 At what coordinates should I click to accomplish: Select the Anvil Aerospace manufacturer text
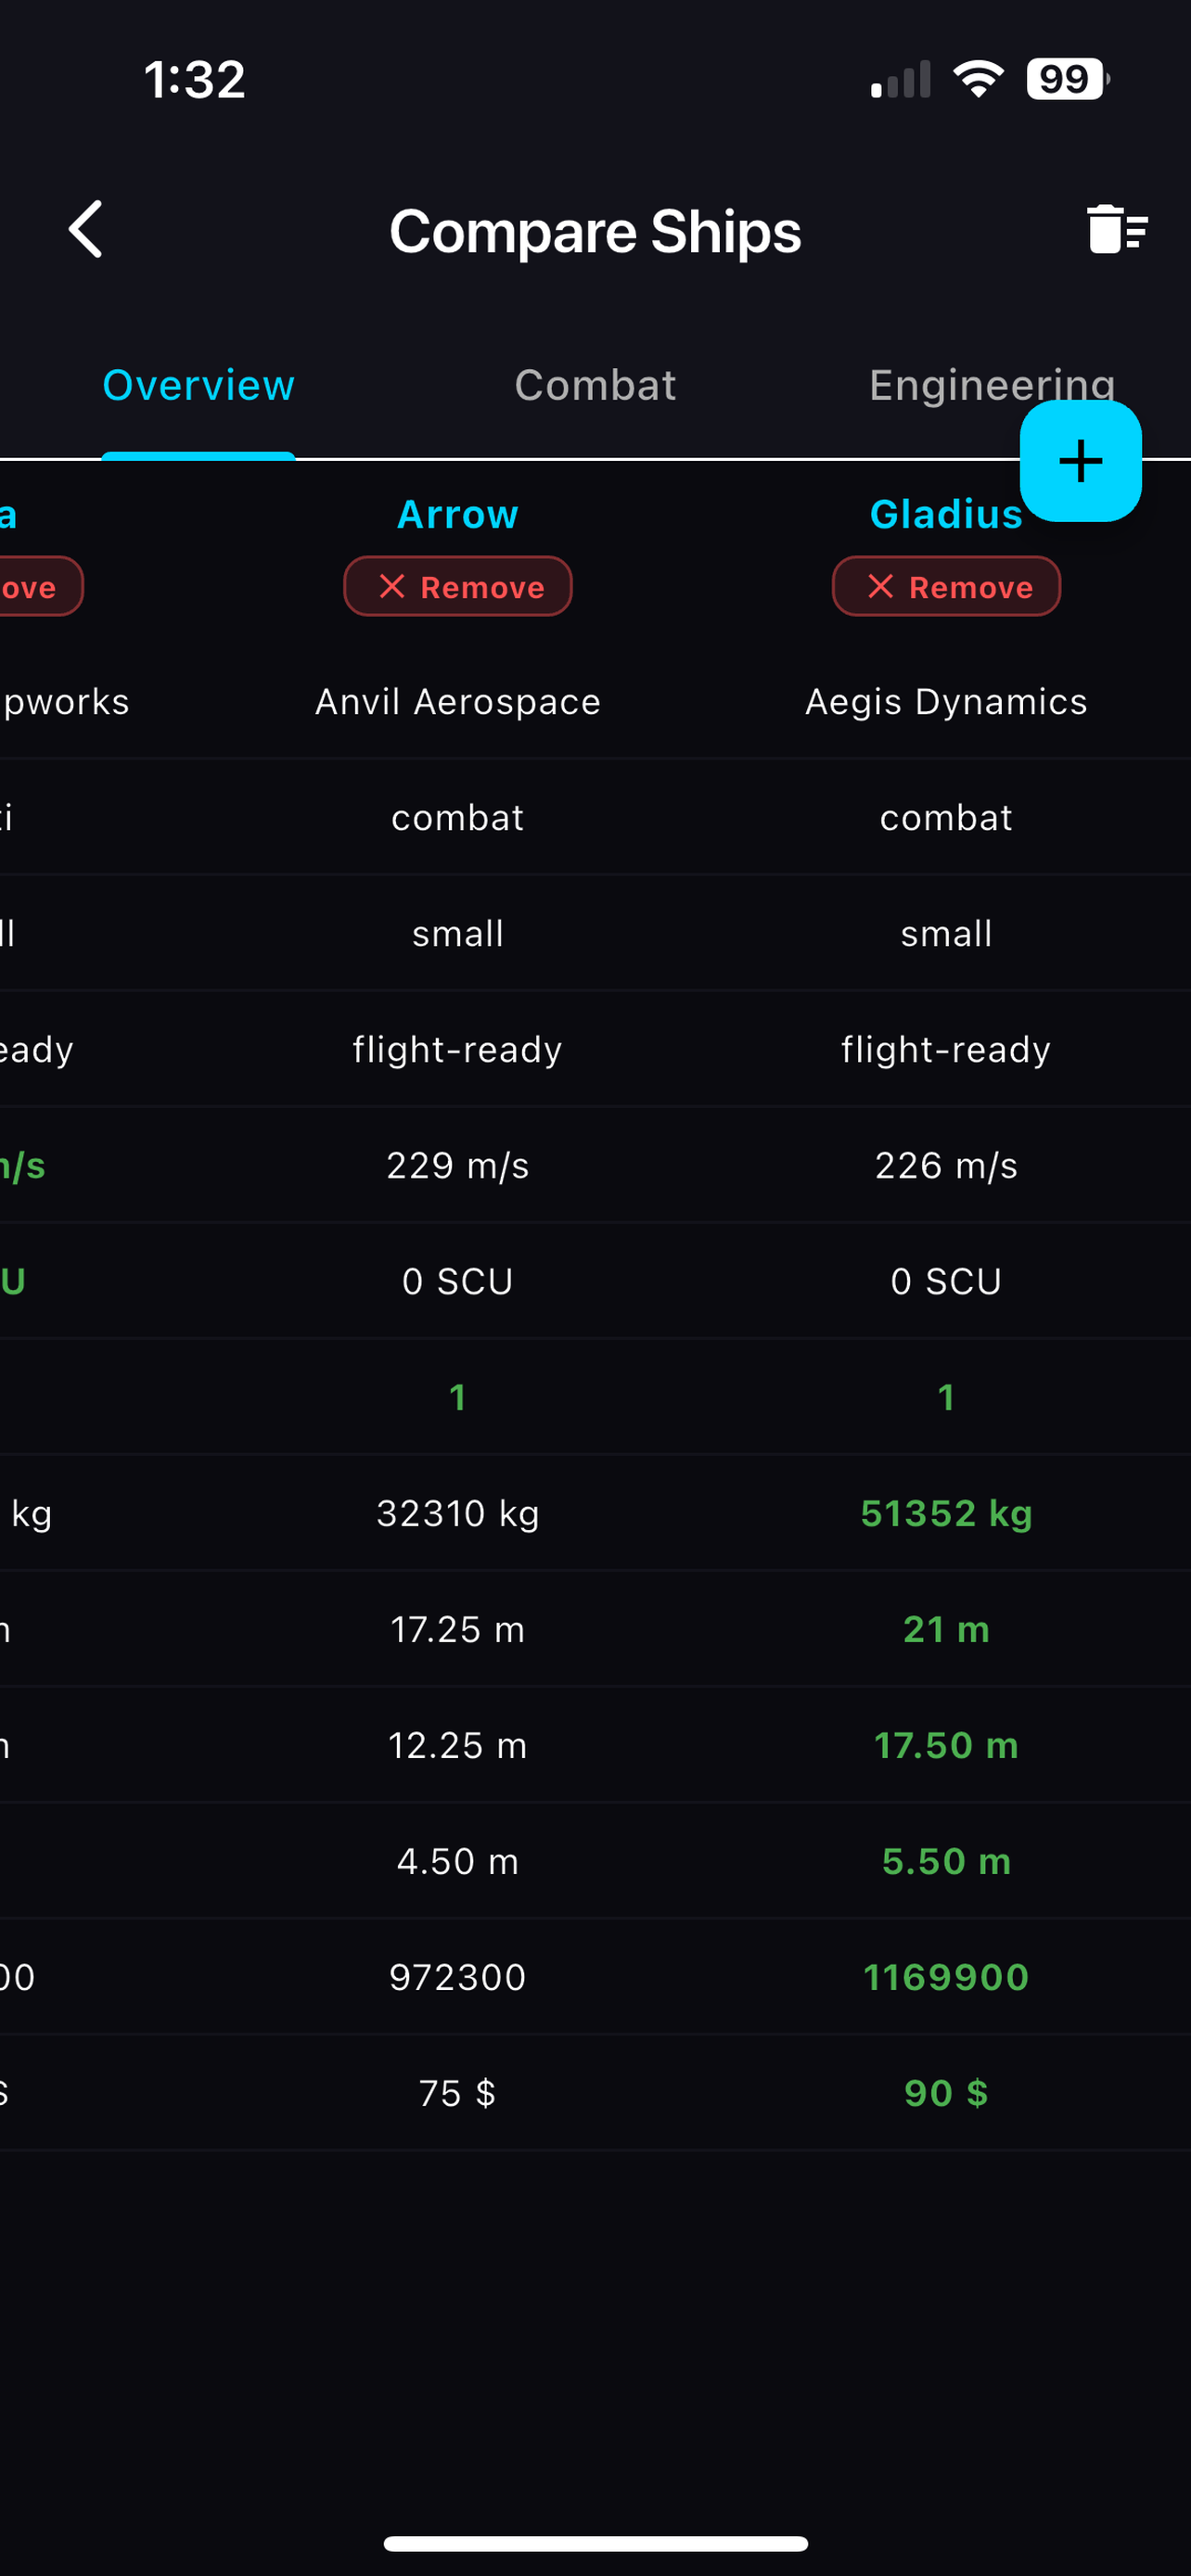click(x=458, y=701)
